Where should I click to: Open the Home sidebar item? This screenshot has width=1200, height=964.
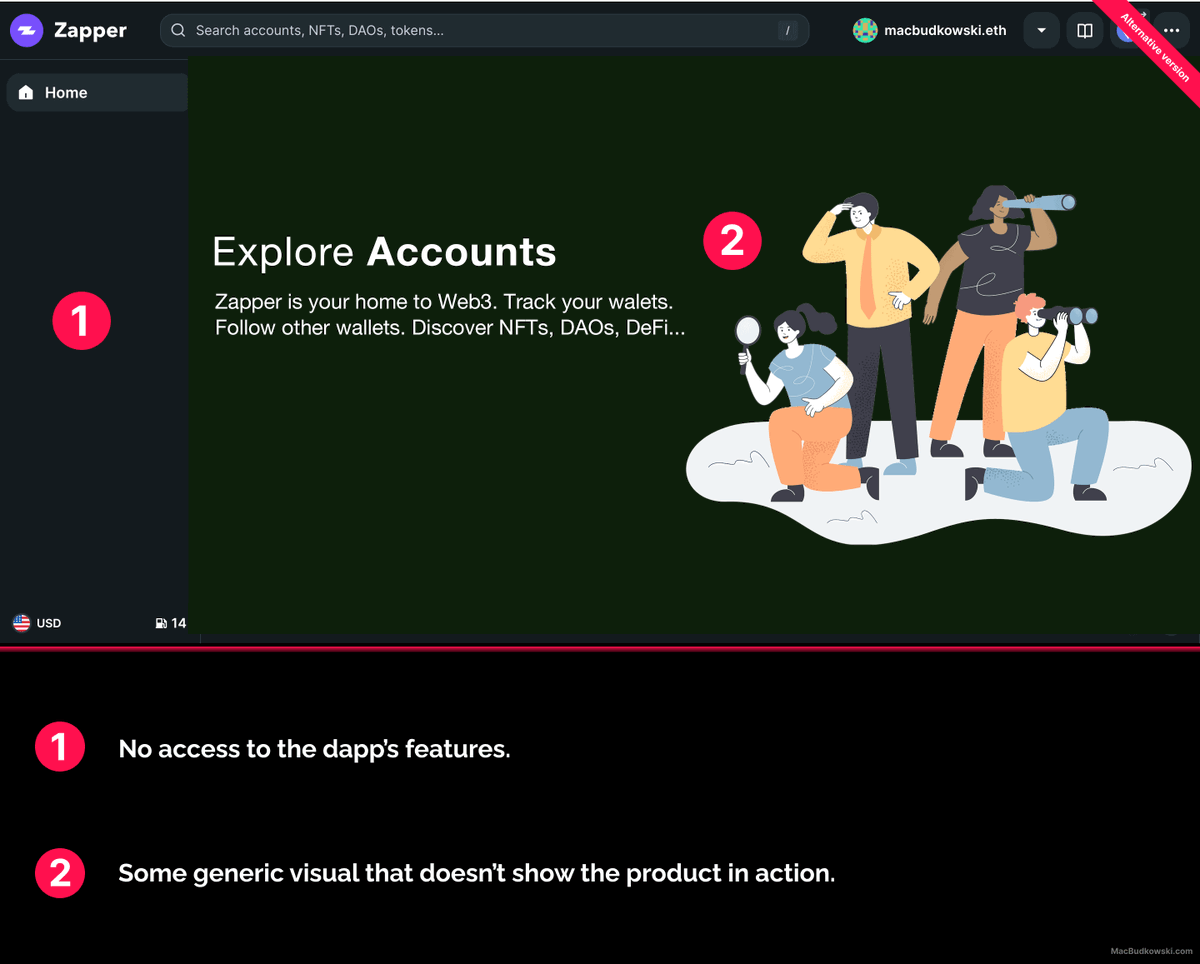[x=97, y=92]
